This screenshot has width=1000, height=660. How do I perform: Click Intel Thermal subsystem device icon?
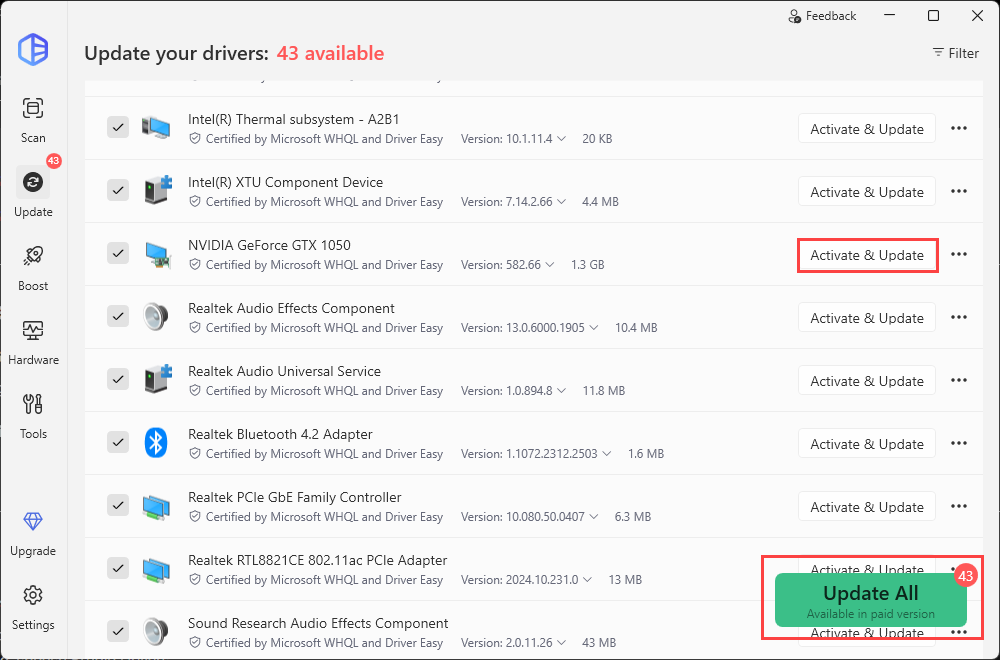[156, 128]
